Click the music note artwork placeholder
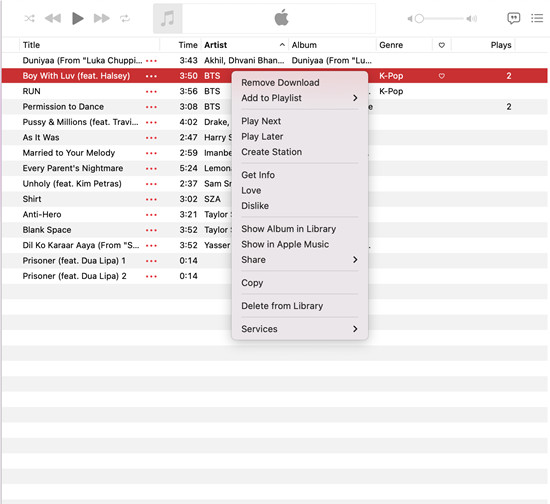 pyautogui.click(x=168, y=18)
